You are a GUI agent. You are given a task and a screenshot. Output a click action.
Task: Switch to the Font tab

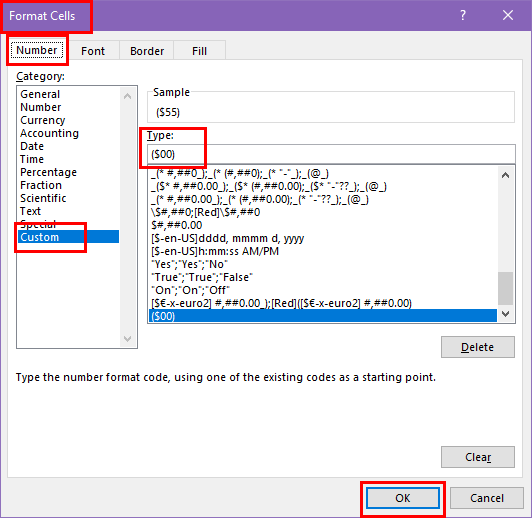93,51
